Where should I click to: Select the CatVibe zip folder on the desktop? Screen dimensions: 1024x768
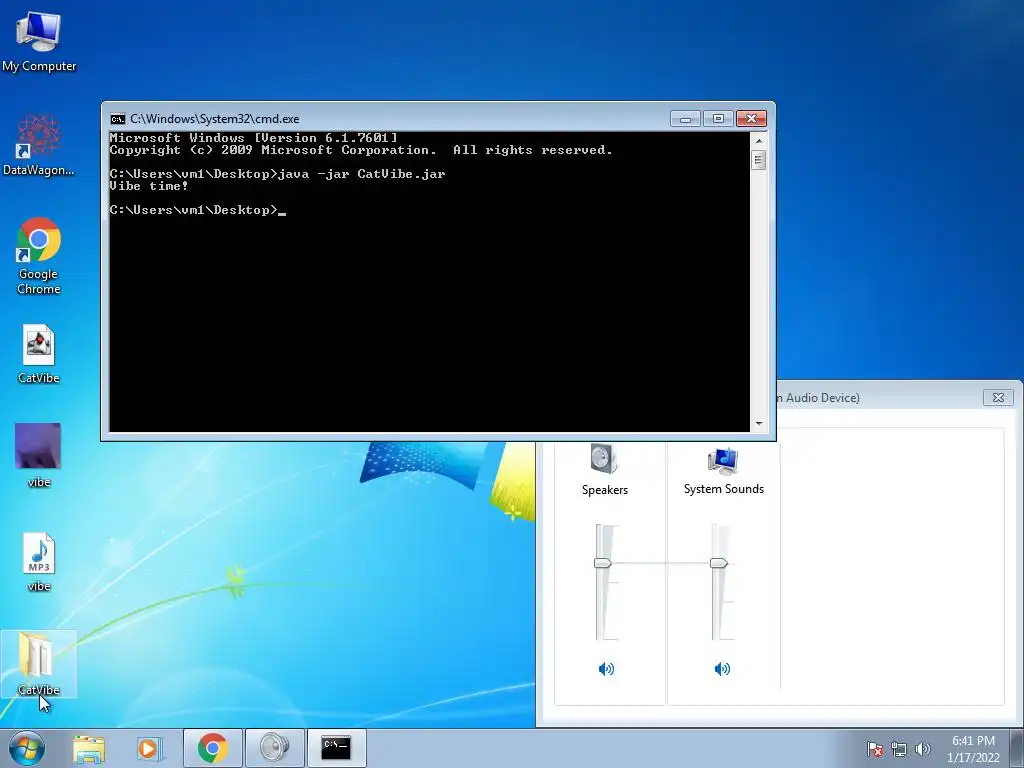click(x=39, y=664)
